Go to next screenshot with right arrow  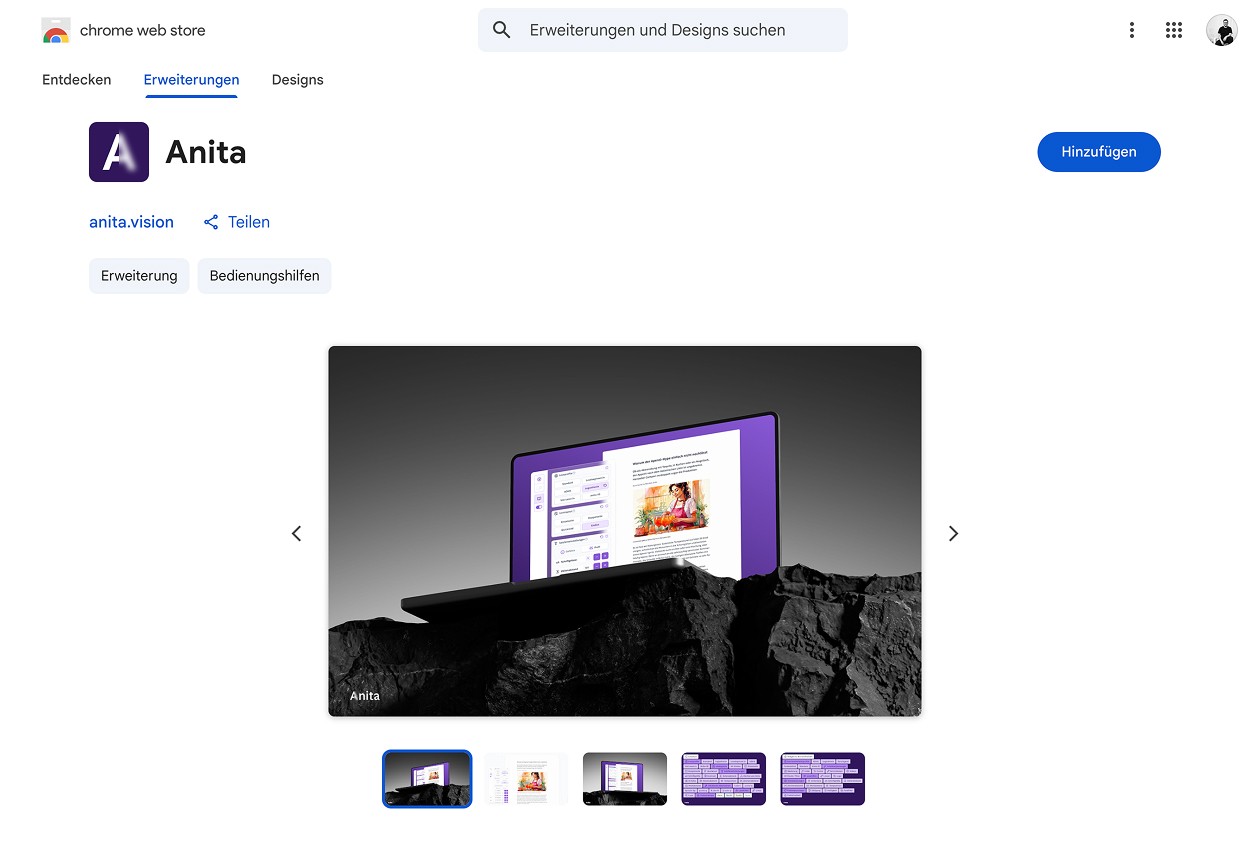pos(953,534)
